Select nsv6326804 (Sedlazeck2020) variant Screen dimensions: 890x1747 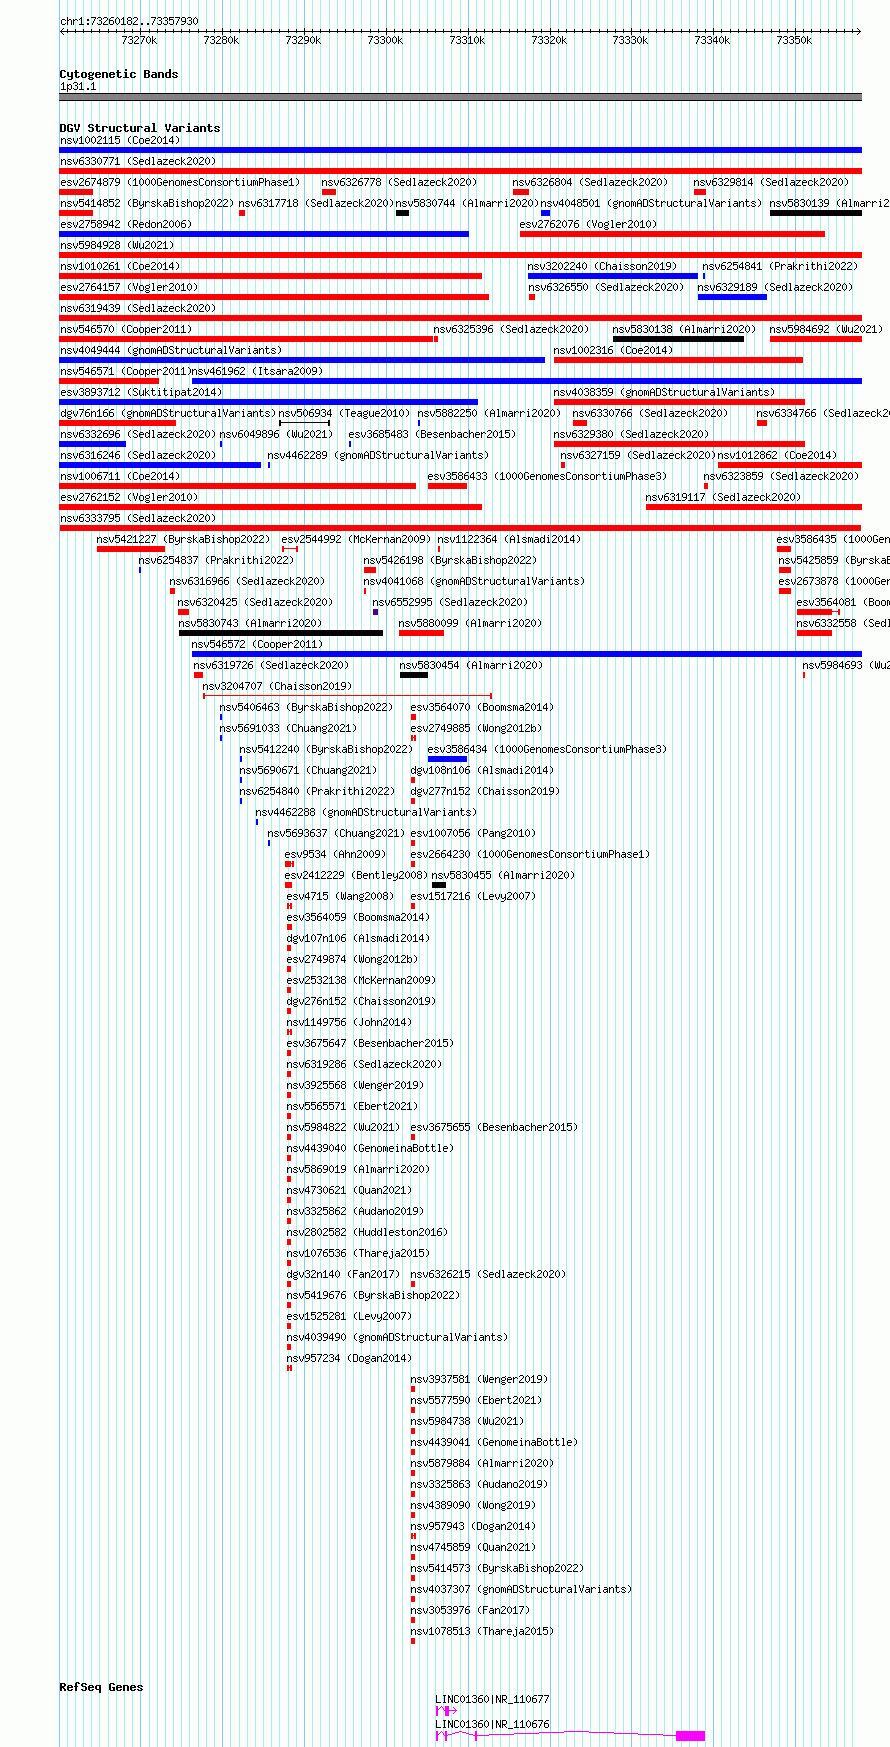coord(591,182)
